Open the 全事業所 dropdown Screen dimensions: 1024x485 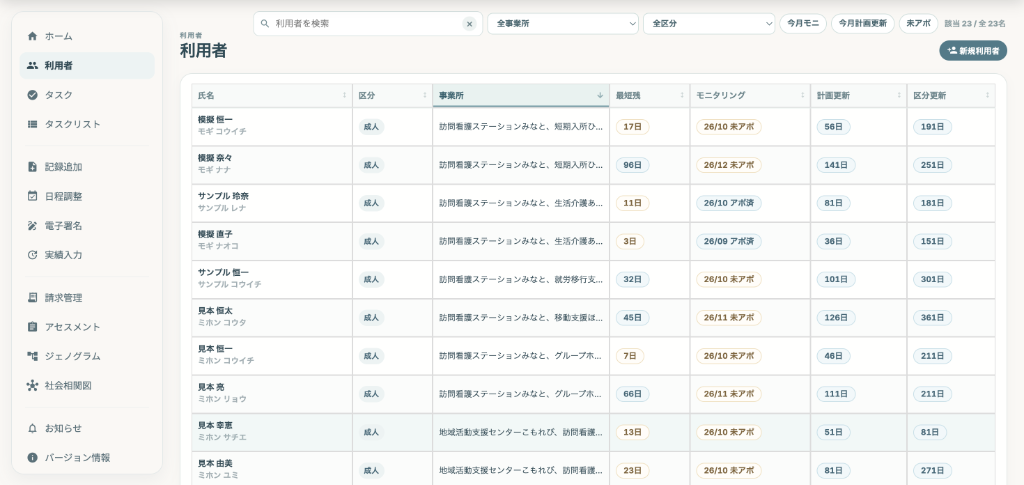[563, 23]
